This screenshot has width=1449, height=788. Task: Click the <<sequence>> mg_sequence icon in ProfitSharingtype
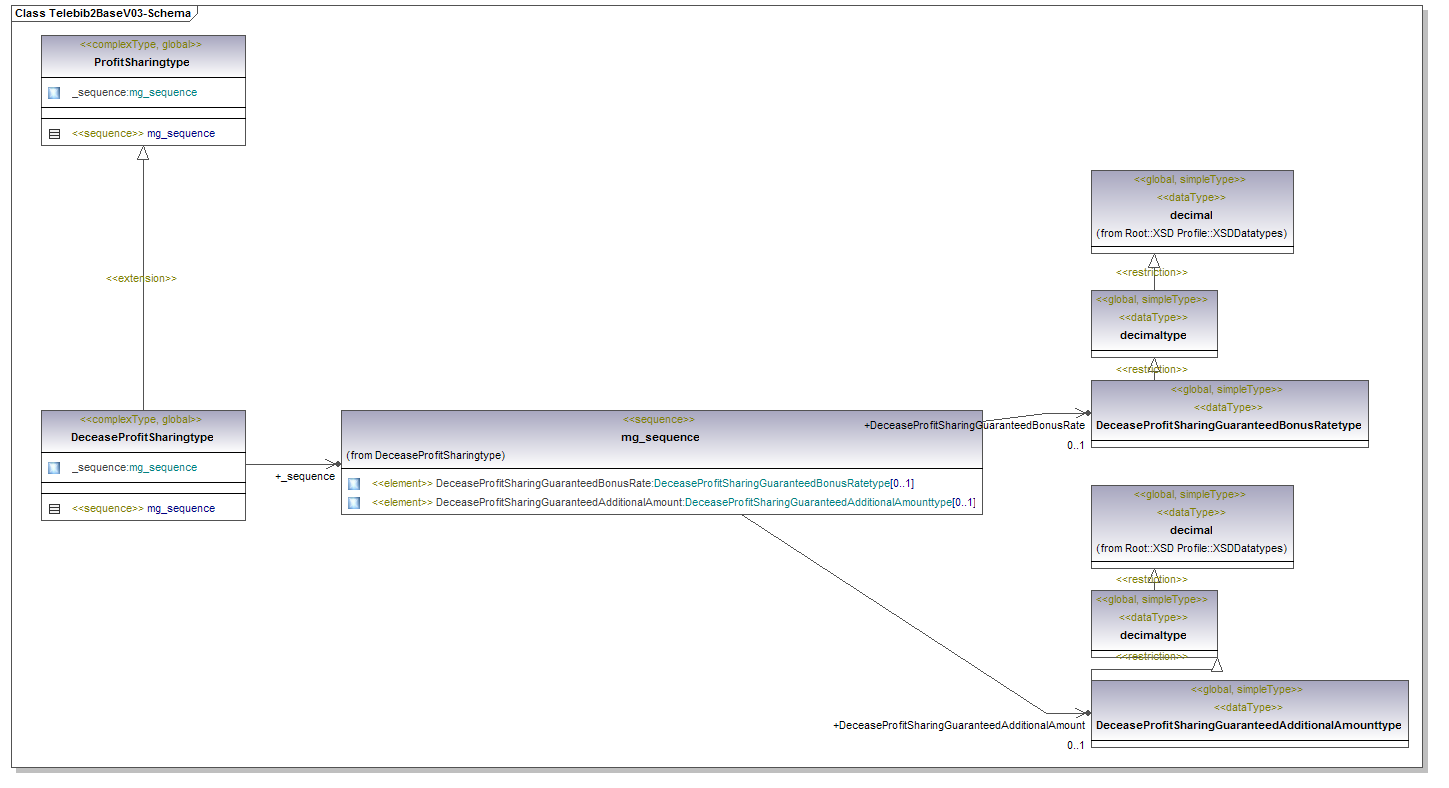tap(54, 133)
